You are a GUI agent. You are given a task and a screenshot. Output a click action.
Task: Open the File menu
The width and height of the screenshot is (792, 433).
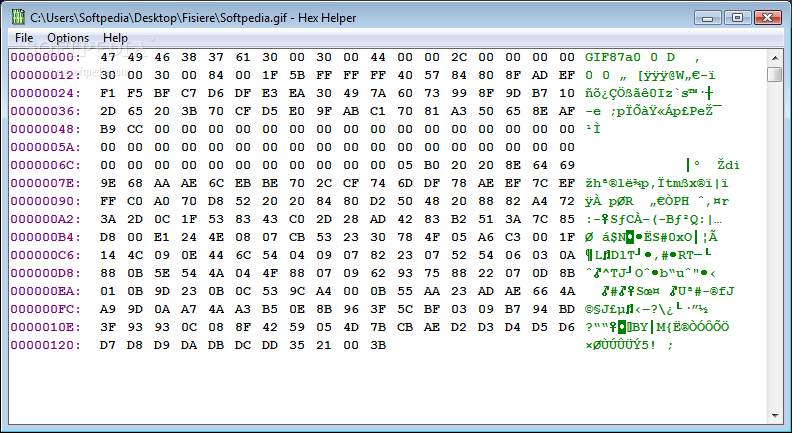24,38
